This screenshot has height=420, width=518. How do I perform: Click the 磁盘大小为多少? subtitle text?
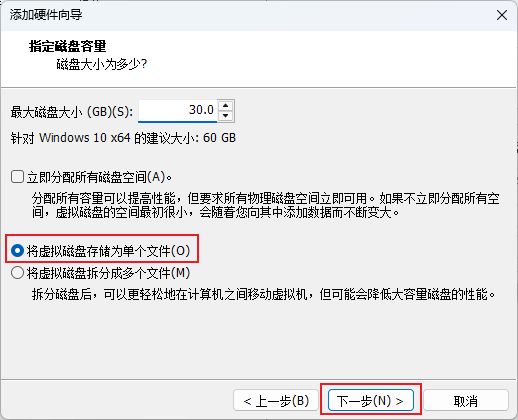click(102, 64)
